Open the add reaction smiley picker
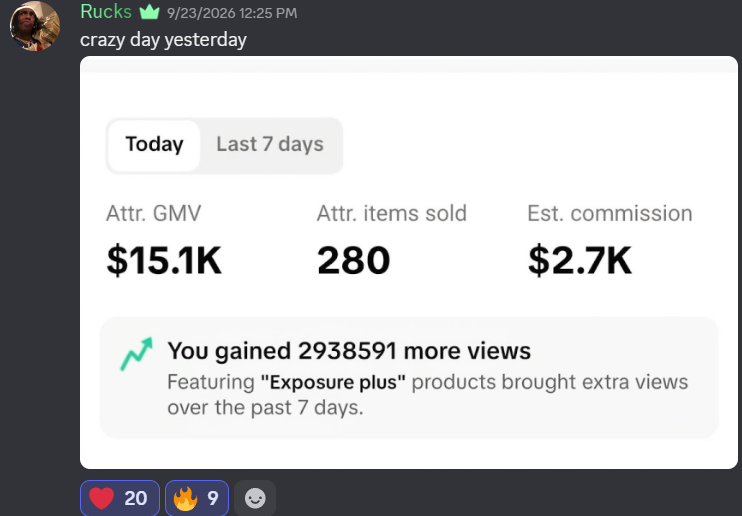 pos(255,498)
